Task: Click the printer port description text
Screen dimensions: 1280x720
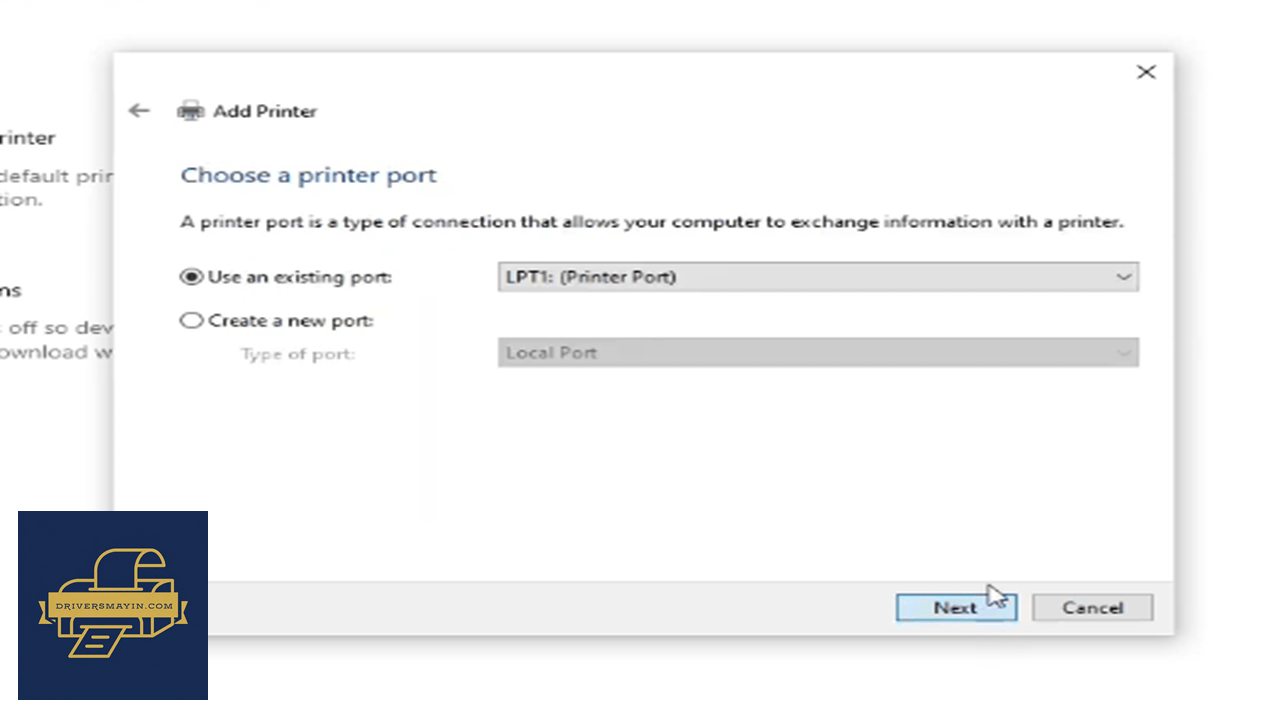Action: point(652,222)
